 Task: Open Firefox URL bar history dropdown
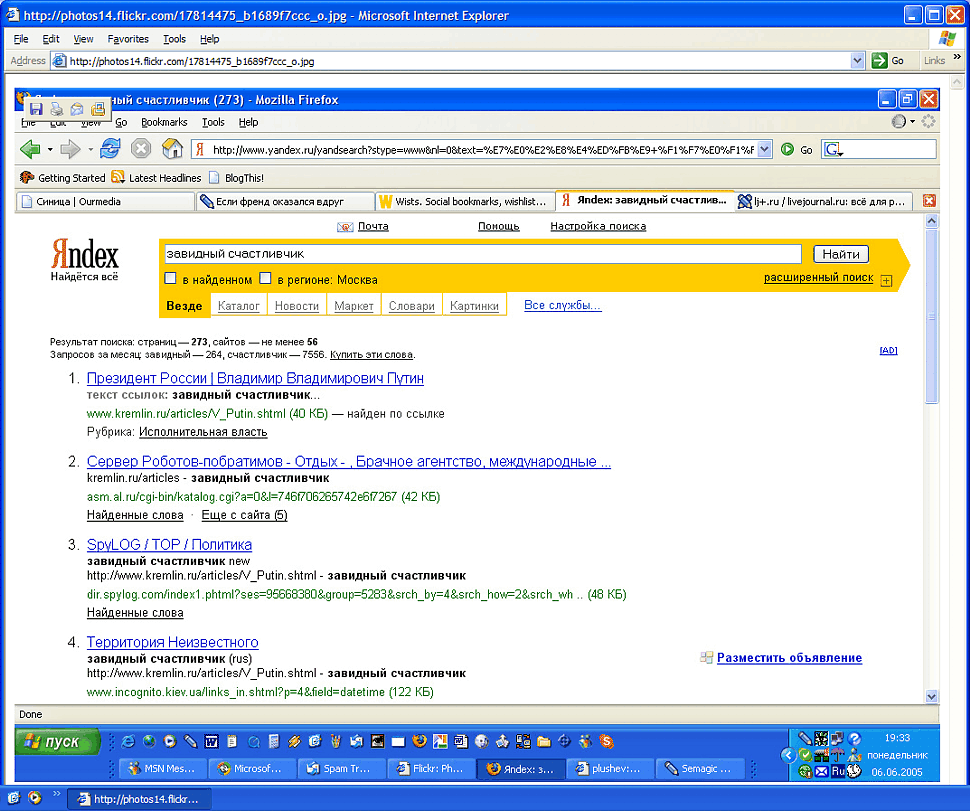click(x=764, y=149)
